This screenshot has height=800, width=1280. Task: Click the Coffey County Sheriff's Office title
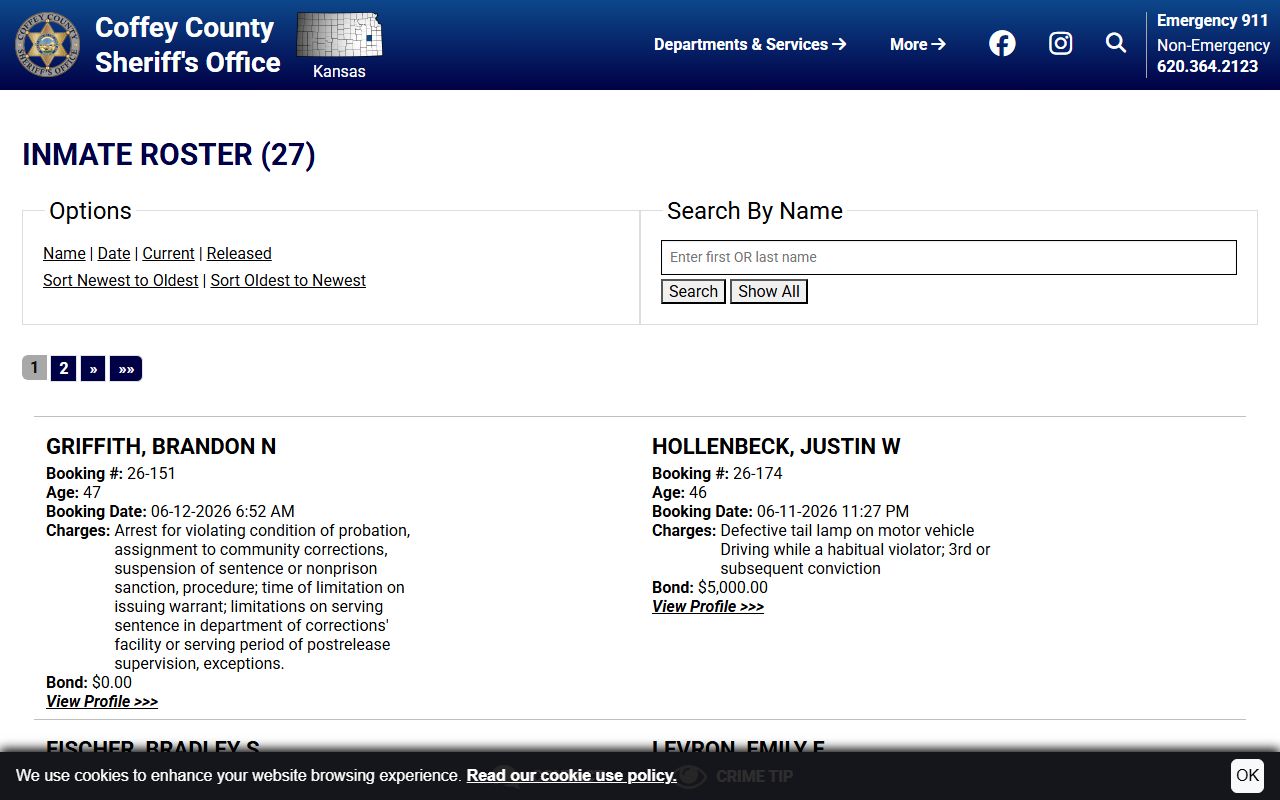pos(187,45)
